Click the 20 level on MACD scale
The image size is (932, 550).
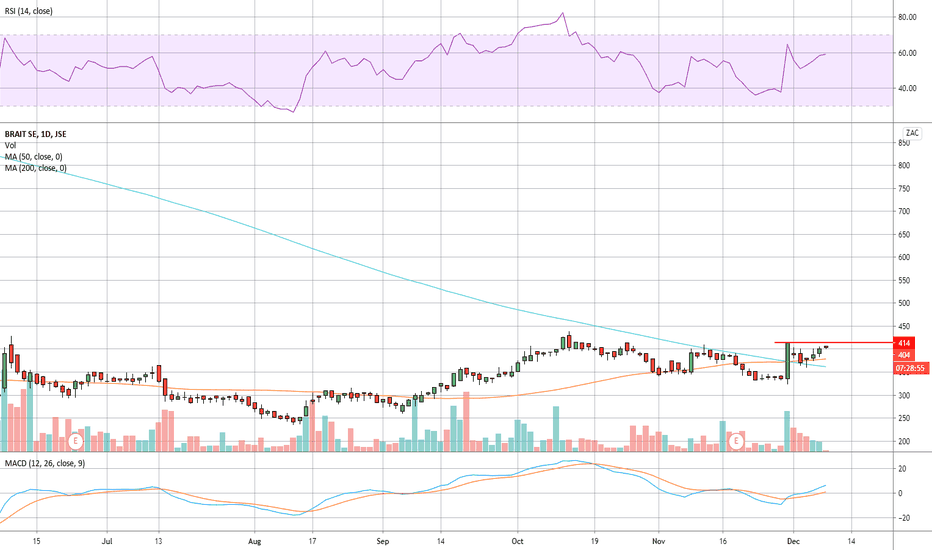[x=902, y=469]
